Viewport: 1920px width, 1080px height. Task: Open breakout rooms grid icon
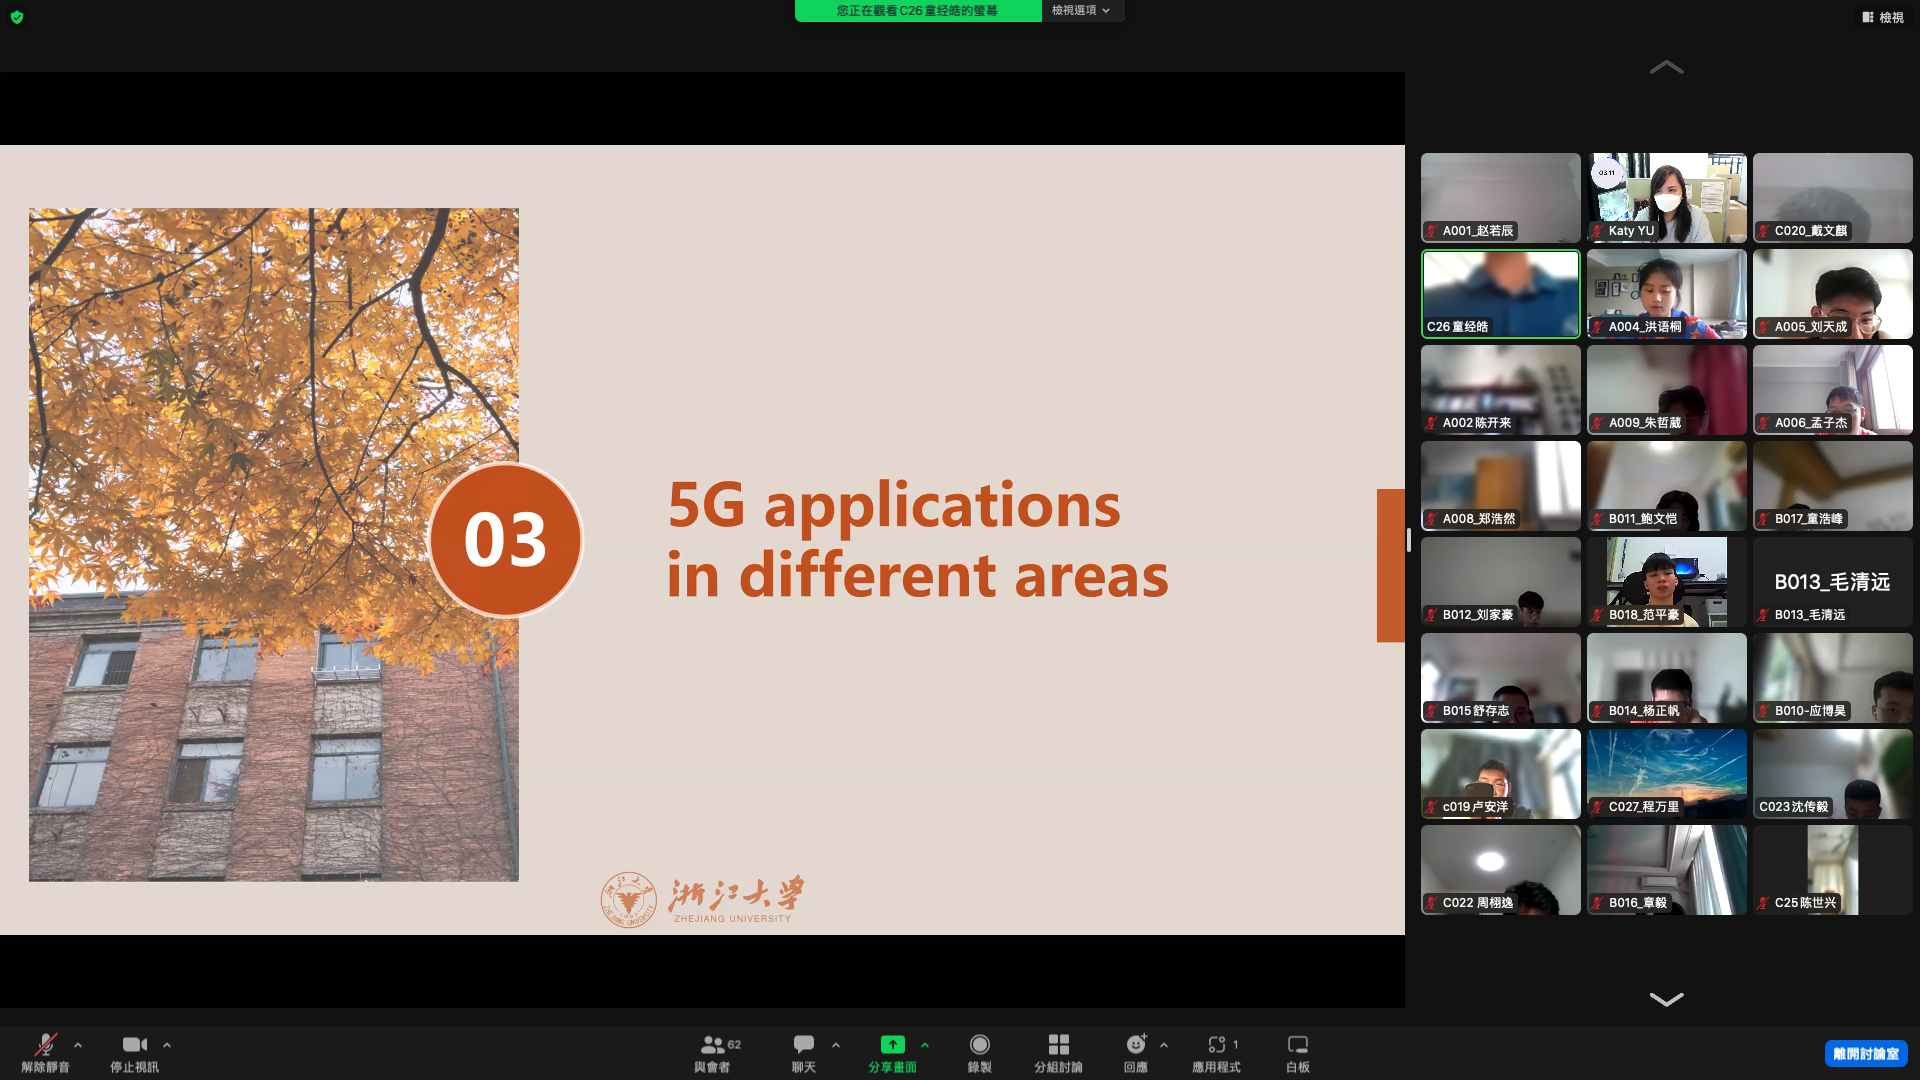[x=1058, y=1045]
